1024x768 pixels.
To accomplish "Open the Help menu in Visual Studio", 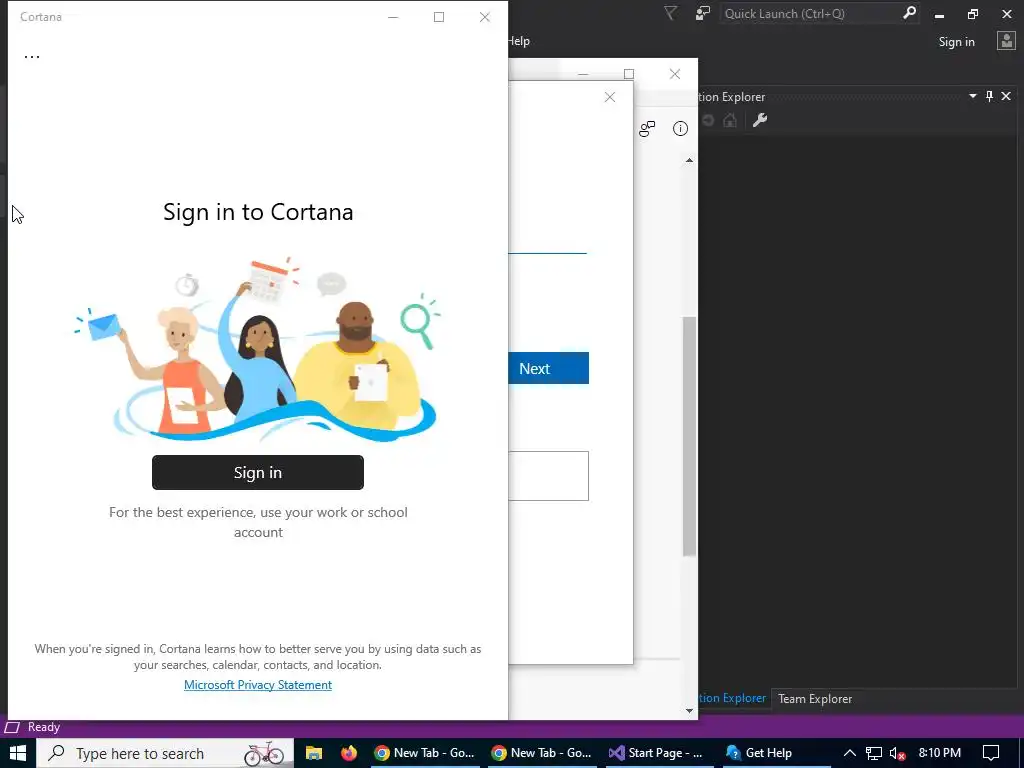I will pos(519,40).
